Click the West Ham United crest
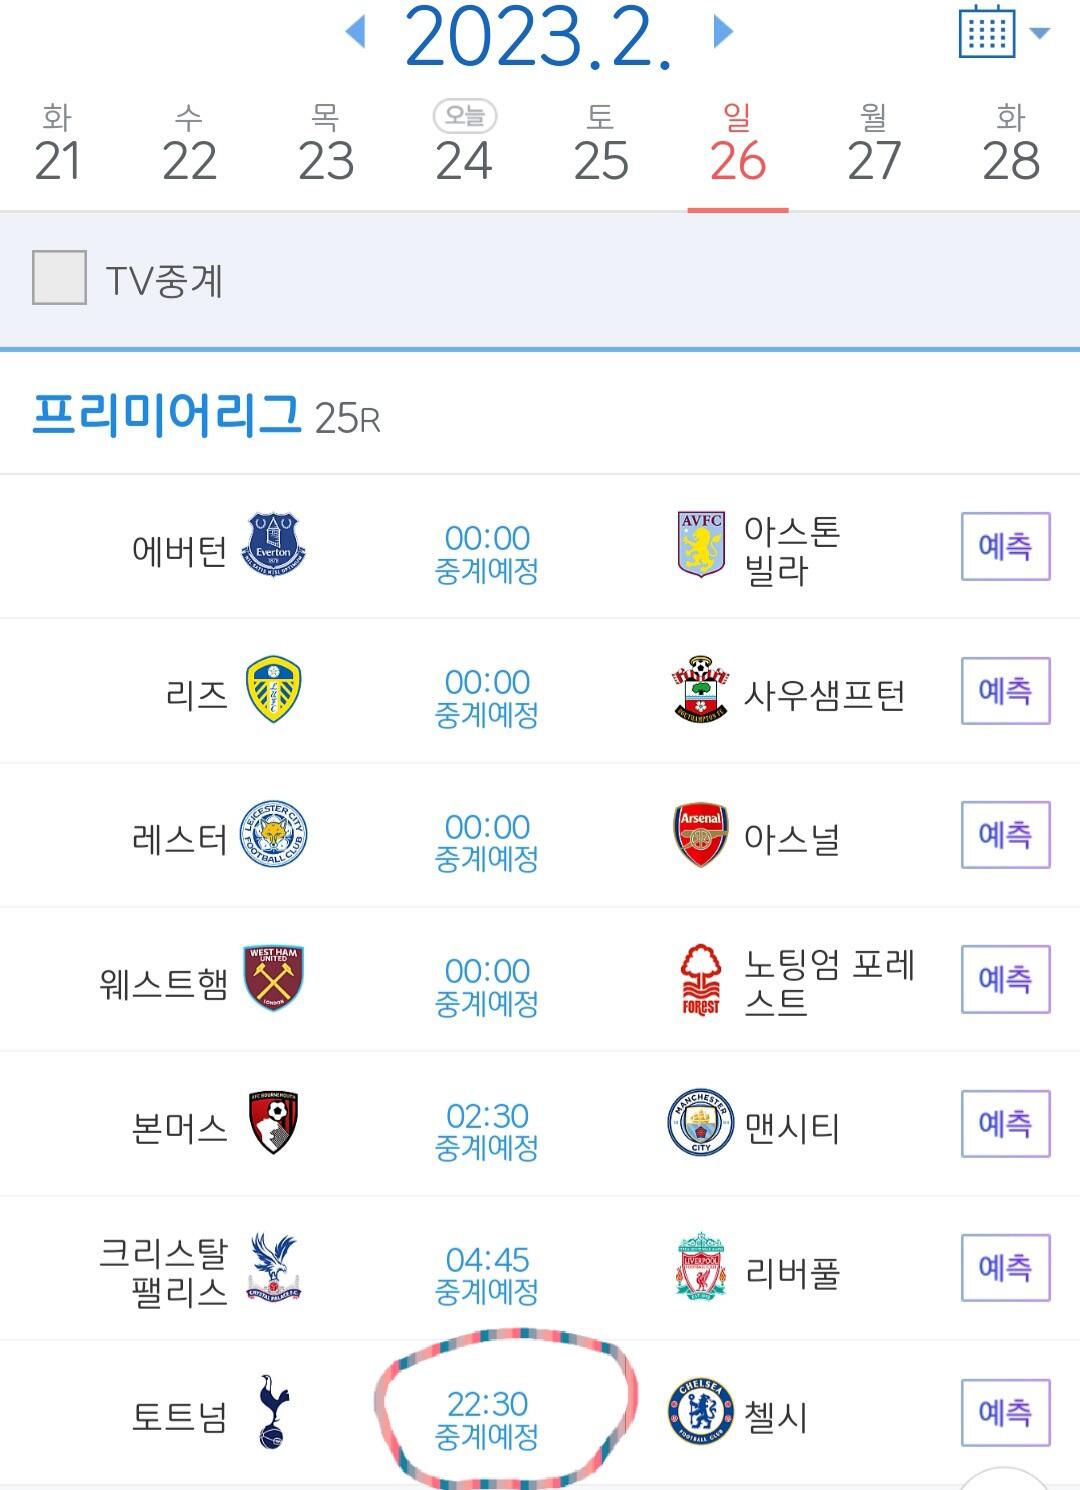1080x1490 pixels. 274,978
